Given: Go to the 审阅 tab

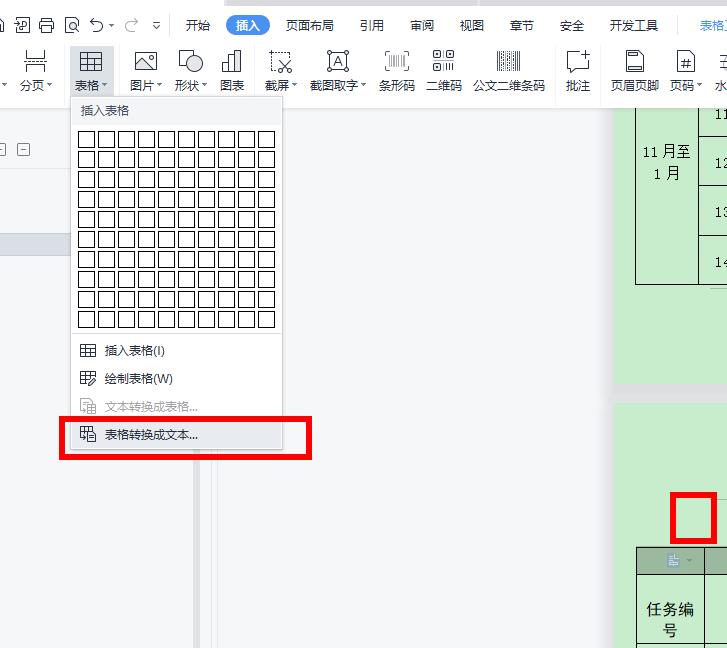Looking at the screenshot, I should pyautogui.click(x=422, y=25).
